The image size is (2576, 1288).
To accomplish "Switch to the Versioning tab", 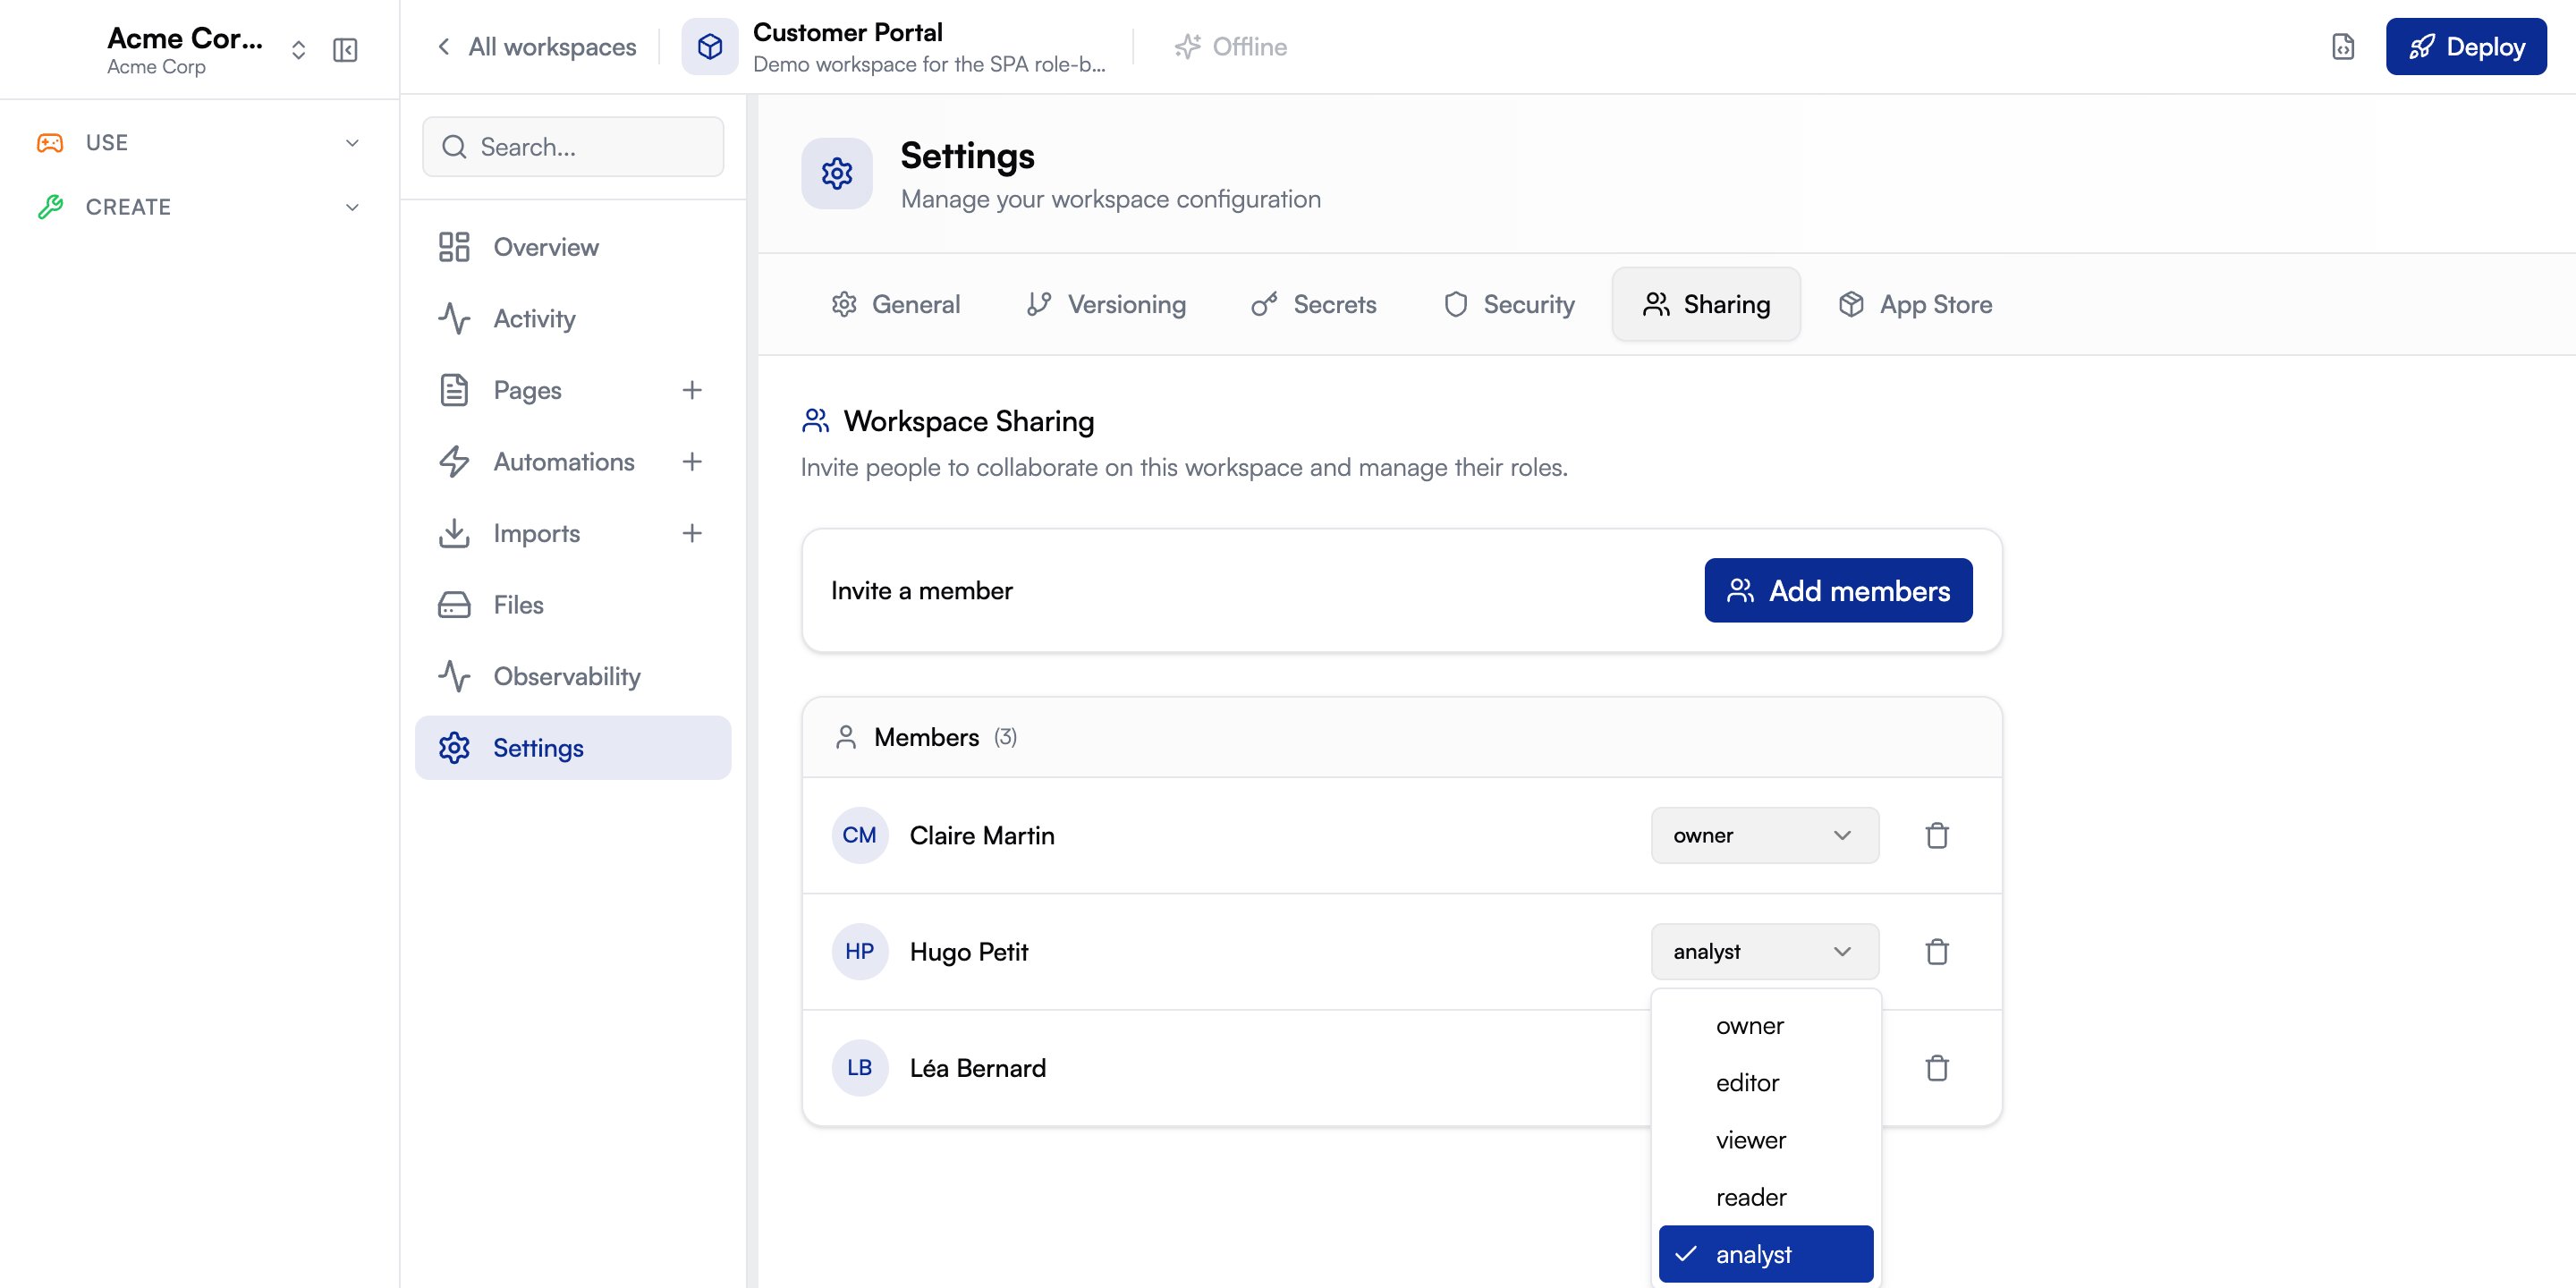I will point(1107,304).
